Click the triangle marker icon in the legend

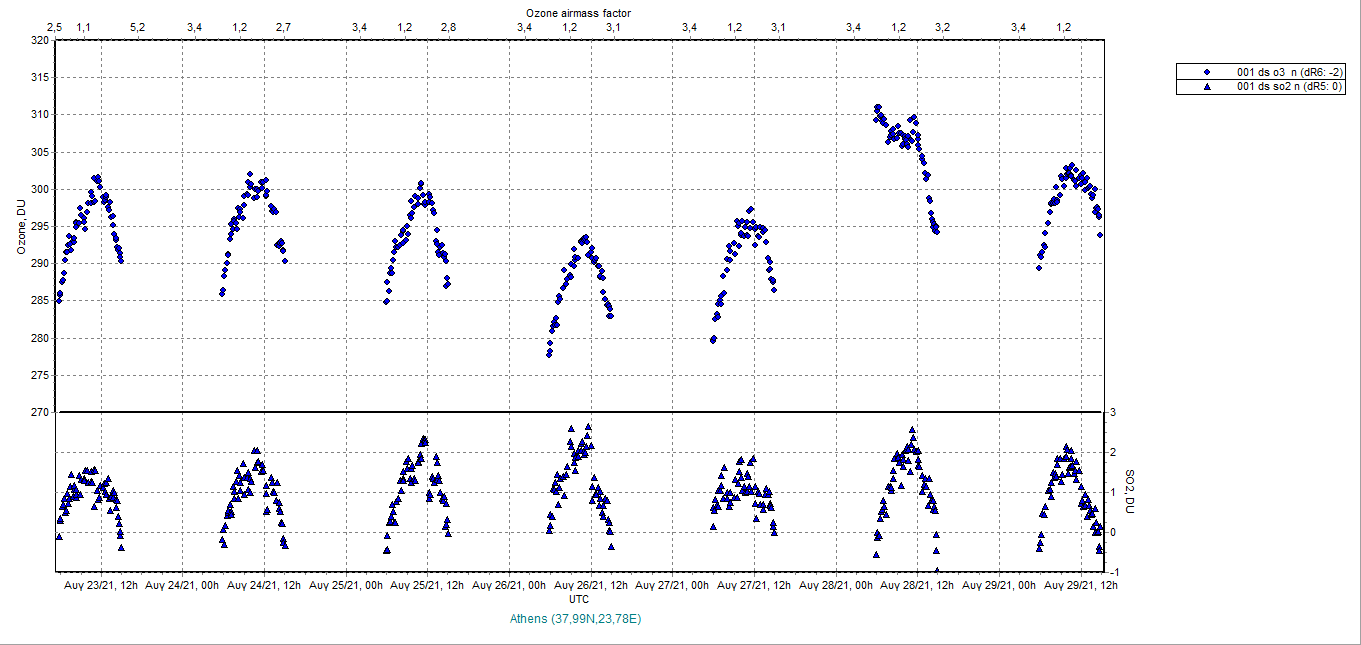[x=1207, y=87]
